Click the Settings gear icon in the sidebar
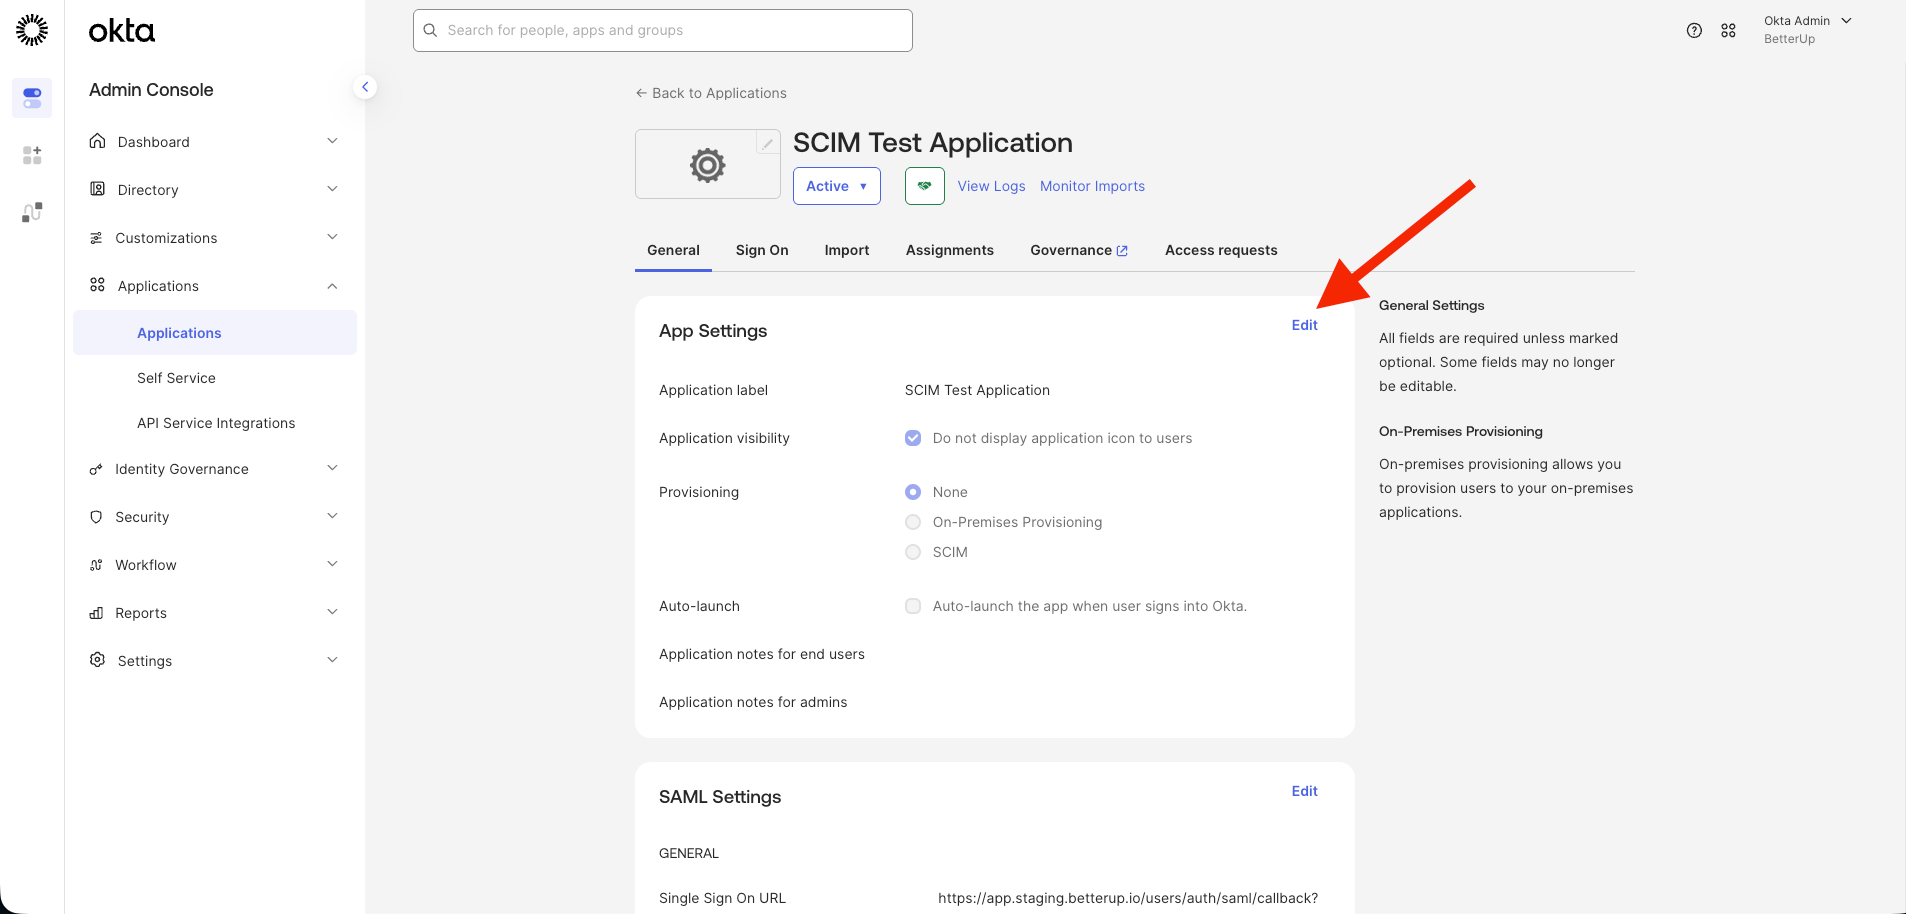This screenshot has width=1906, height=914. [97, 660]
